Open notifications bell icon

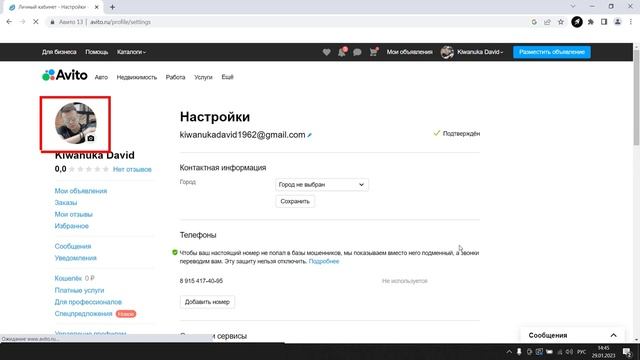click(x=342, y=52)
